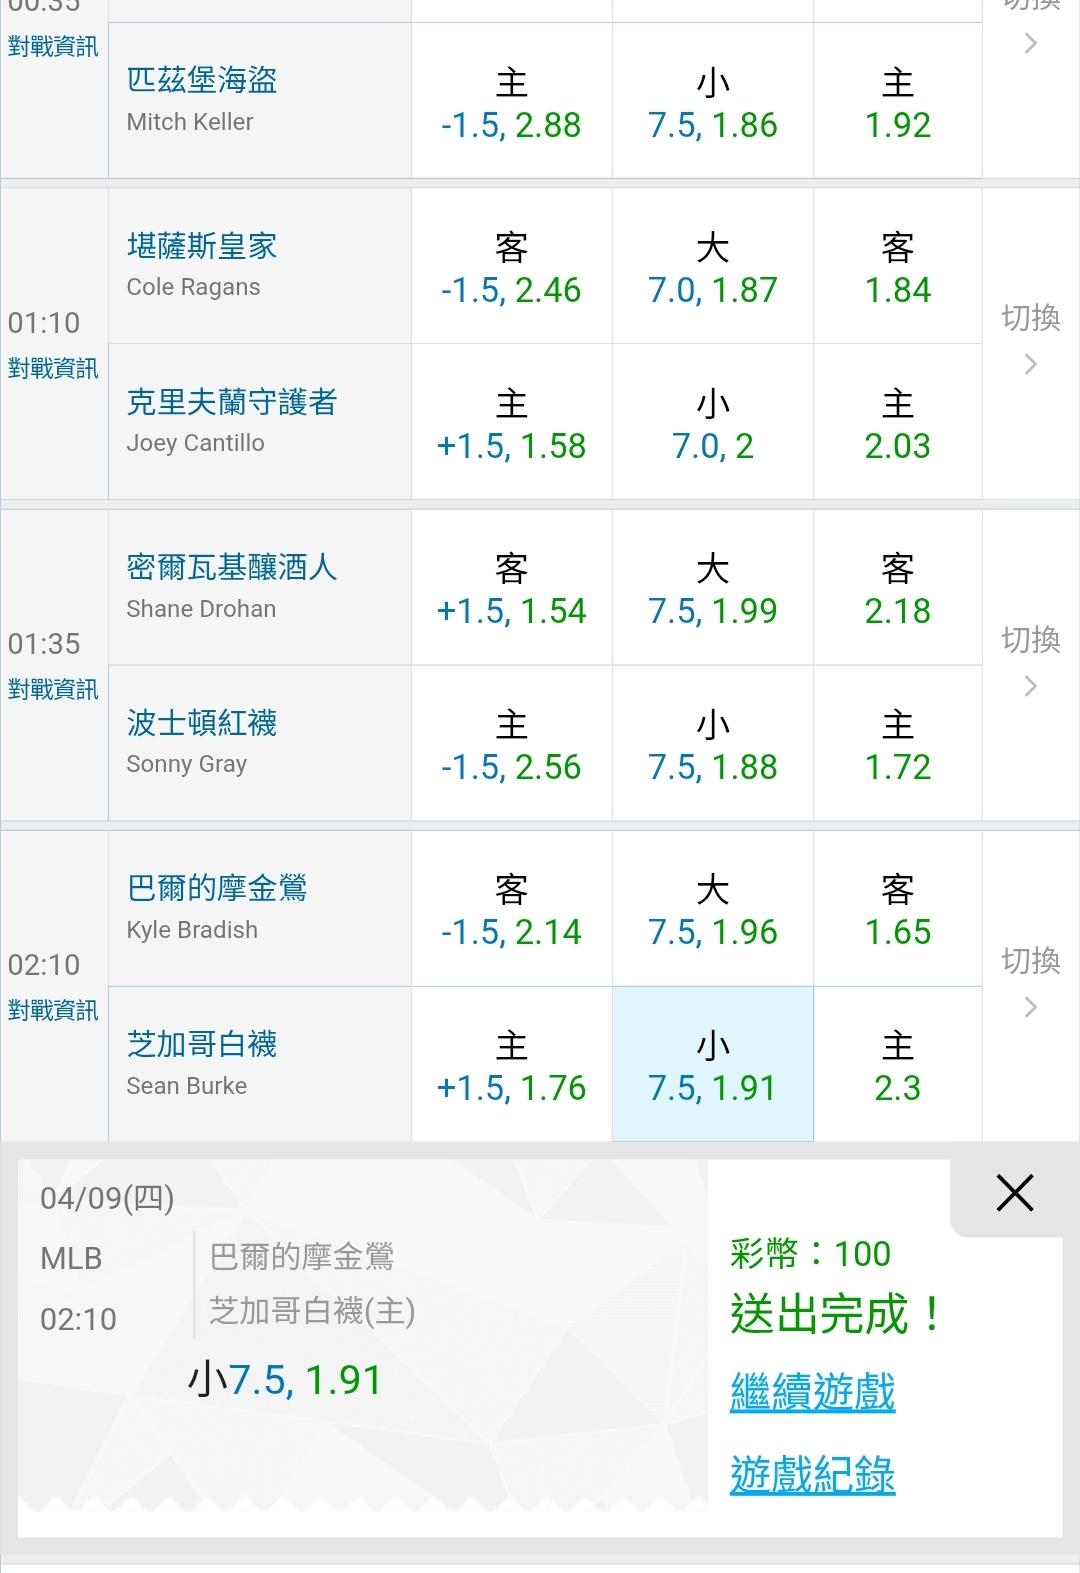The height and width of the screenshot is (1573, 1080).
Task: Expand 切換 chevron for the 01:10 game
Action: (x=1031, y=342)
